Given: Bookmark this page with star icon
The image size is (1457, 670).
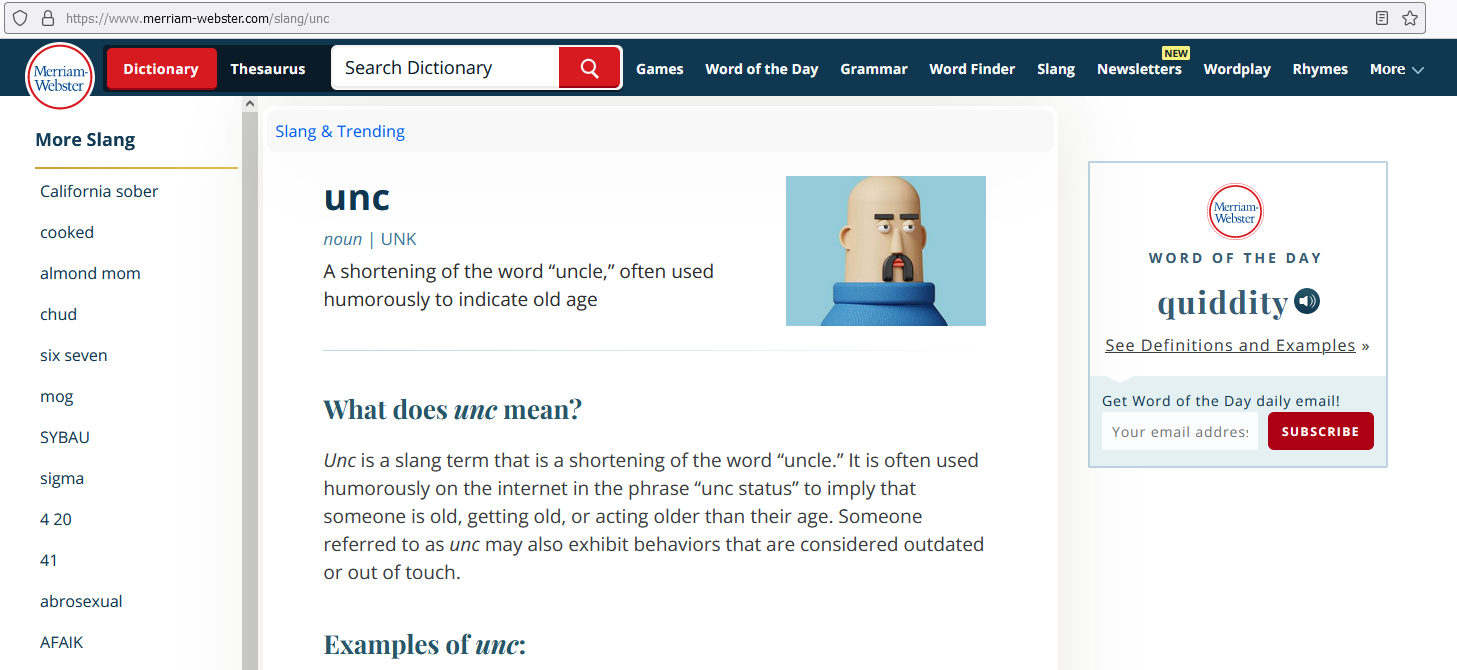Looking at the screenshot, I should [x=1410, y=18].
